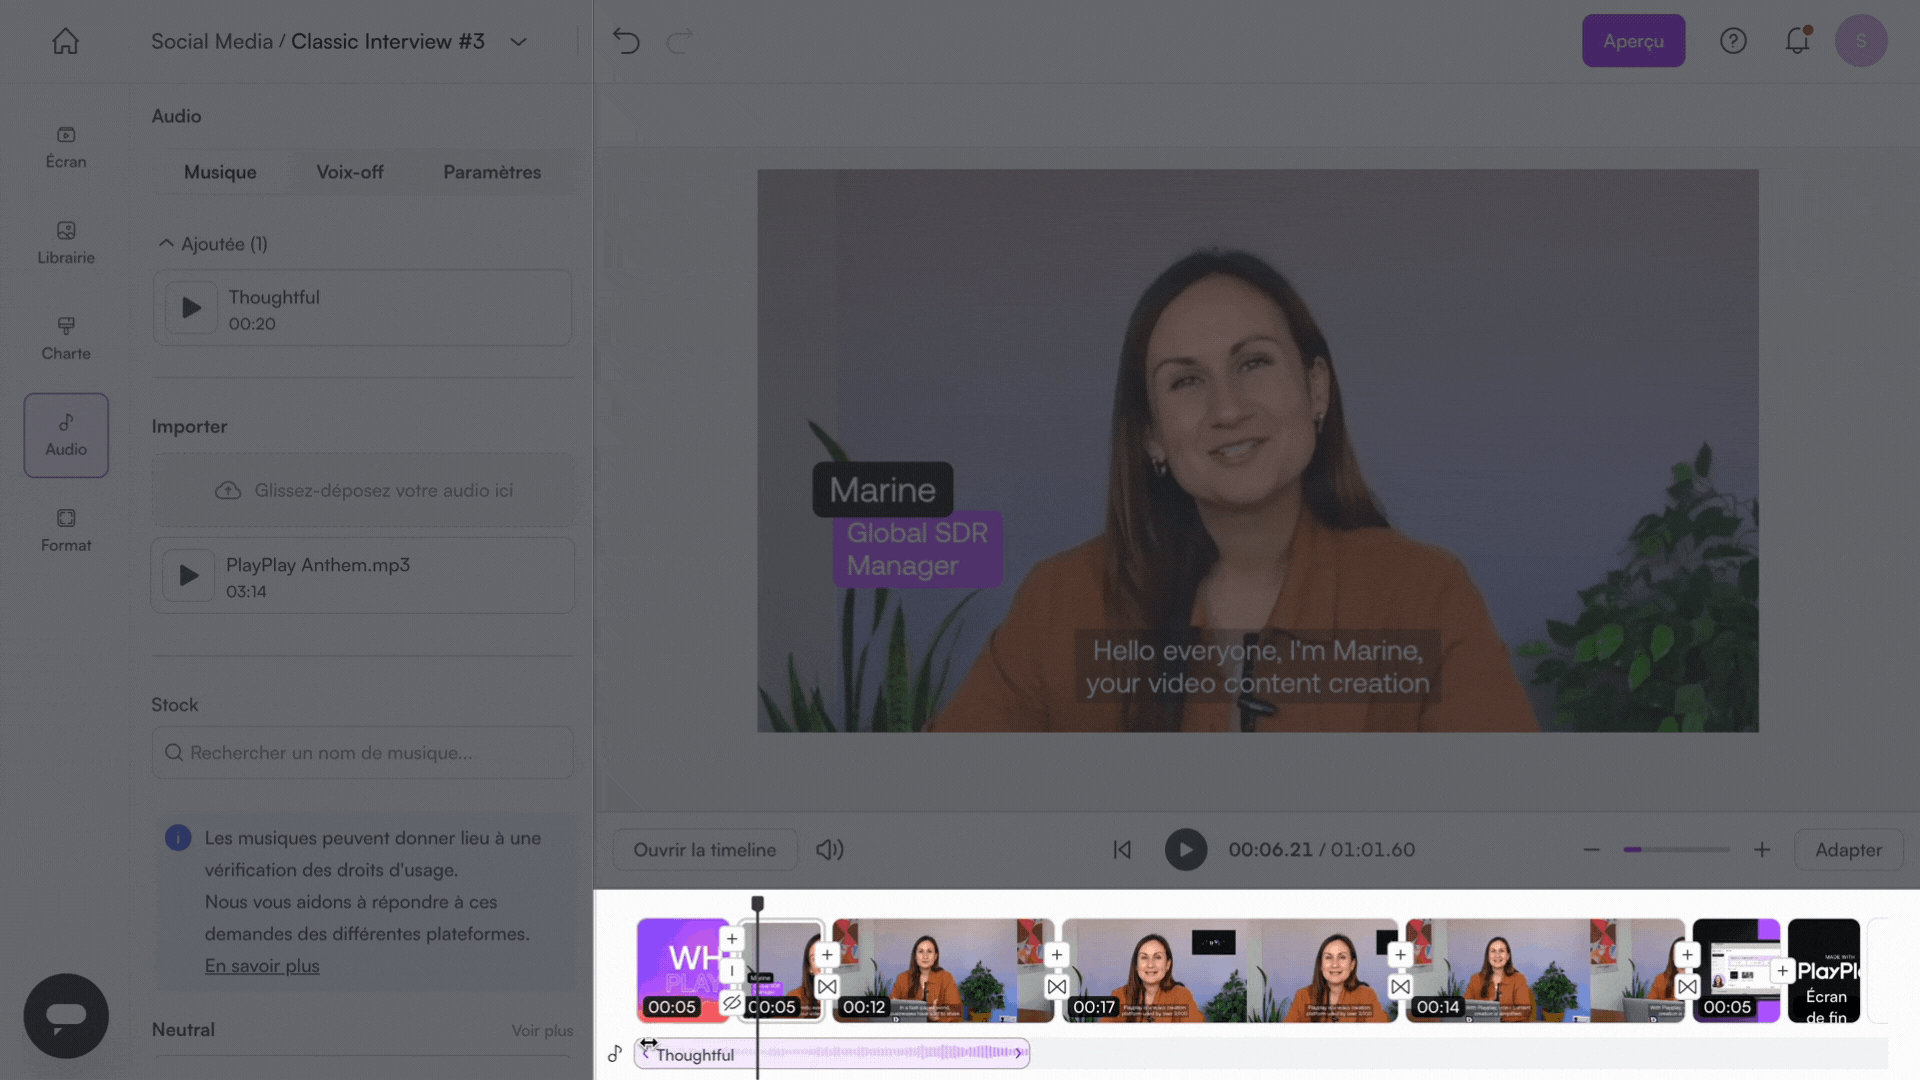Collapse the Ajoutée (1) section

pos(166,244)
